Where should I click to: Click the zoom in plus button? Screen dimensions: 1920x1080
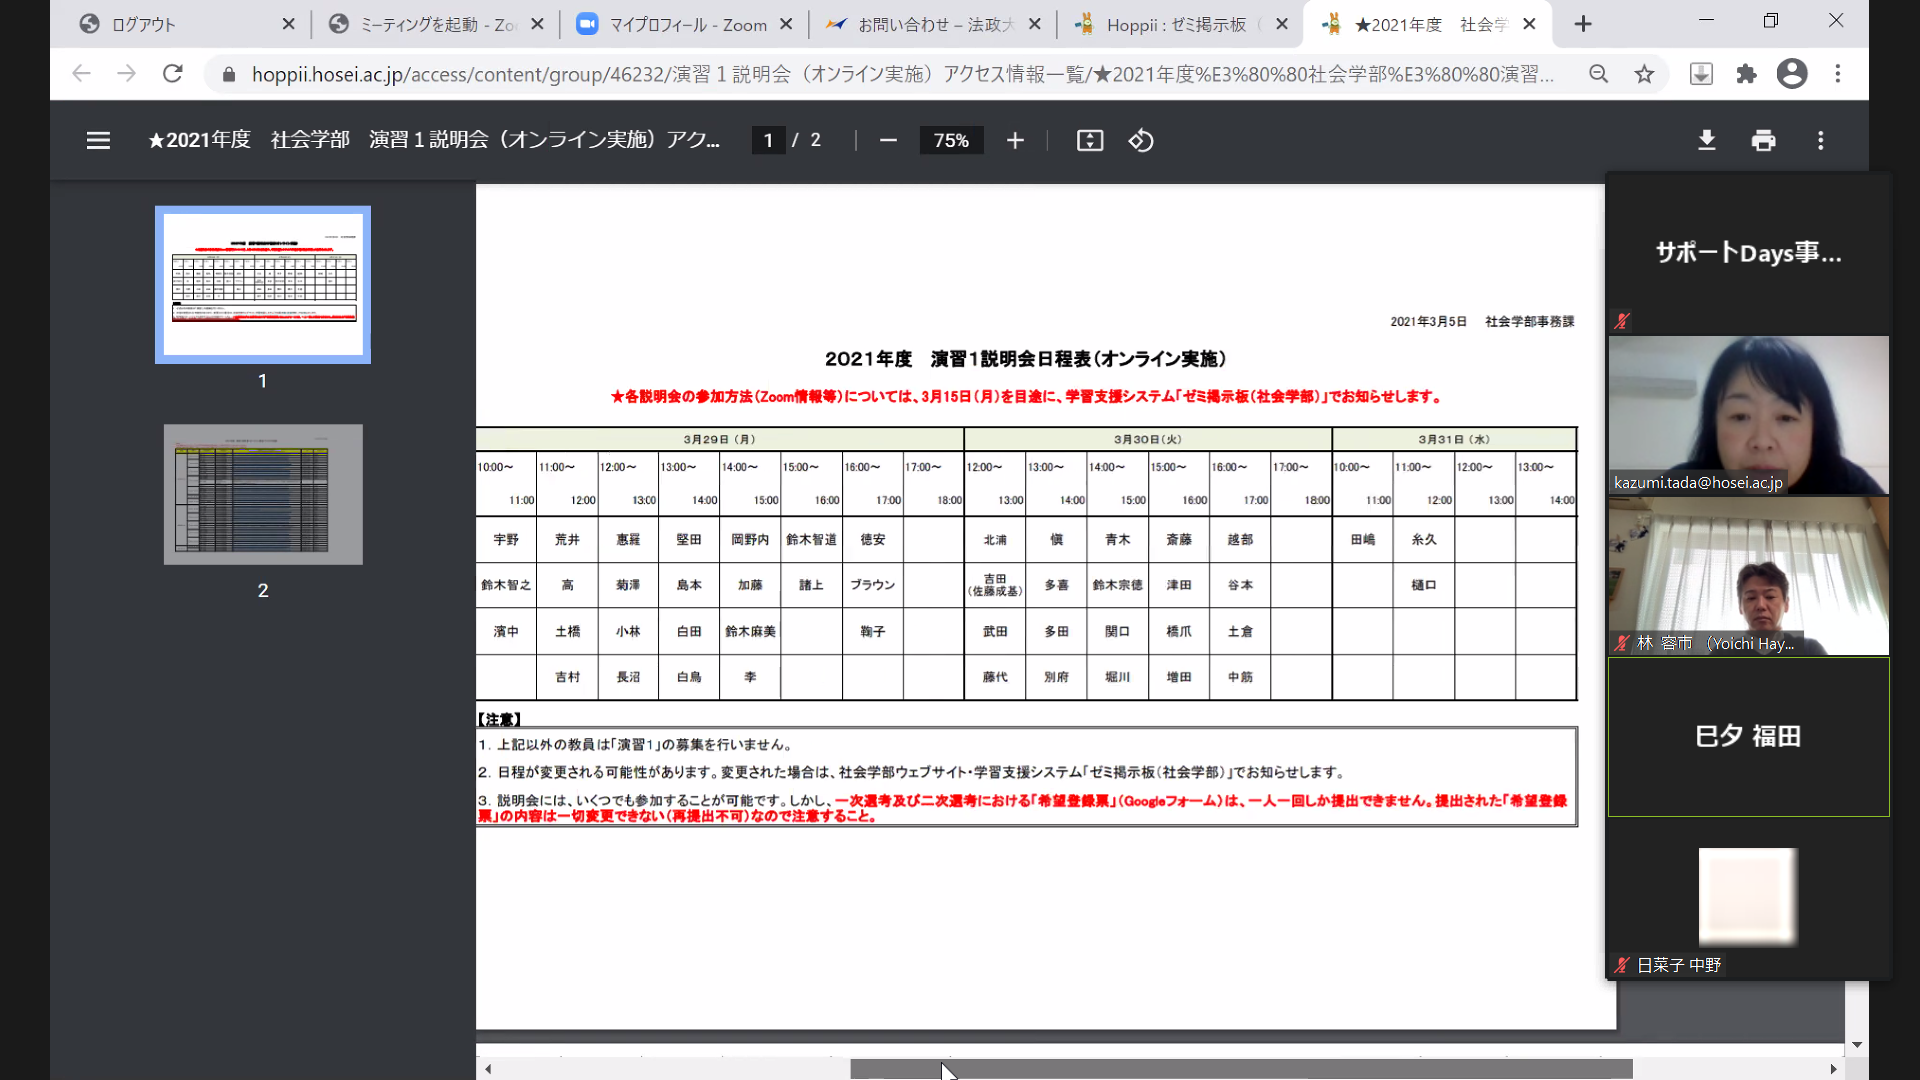coord(1015,141)
